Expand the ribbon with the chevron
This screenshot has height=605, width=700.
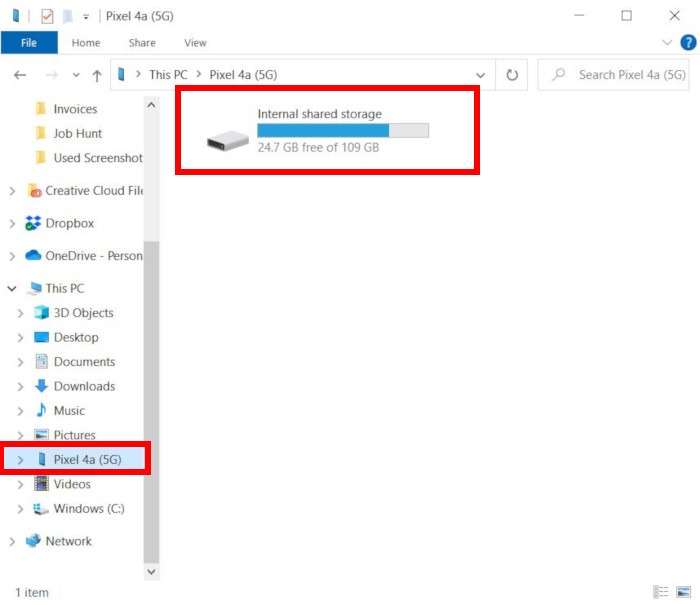pyautogui.click(x=667, y=43)
